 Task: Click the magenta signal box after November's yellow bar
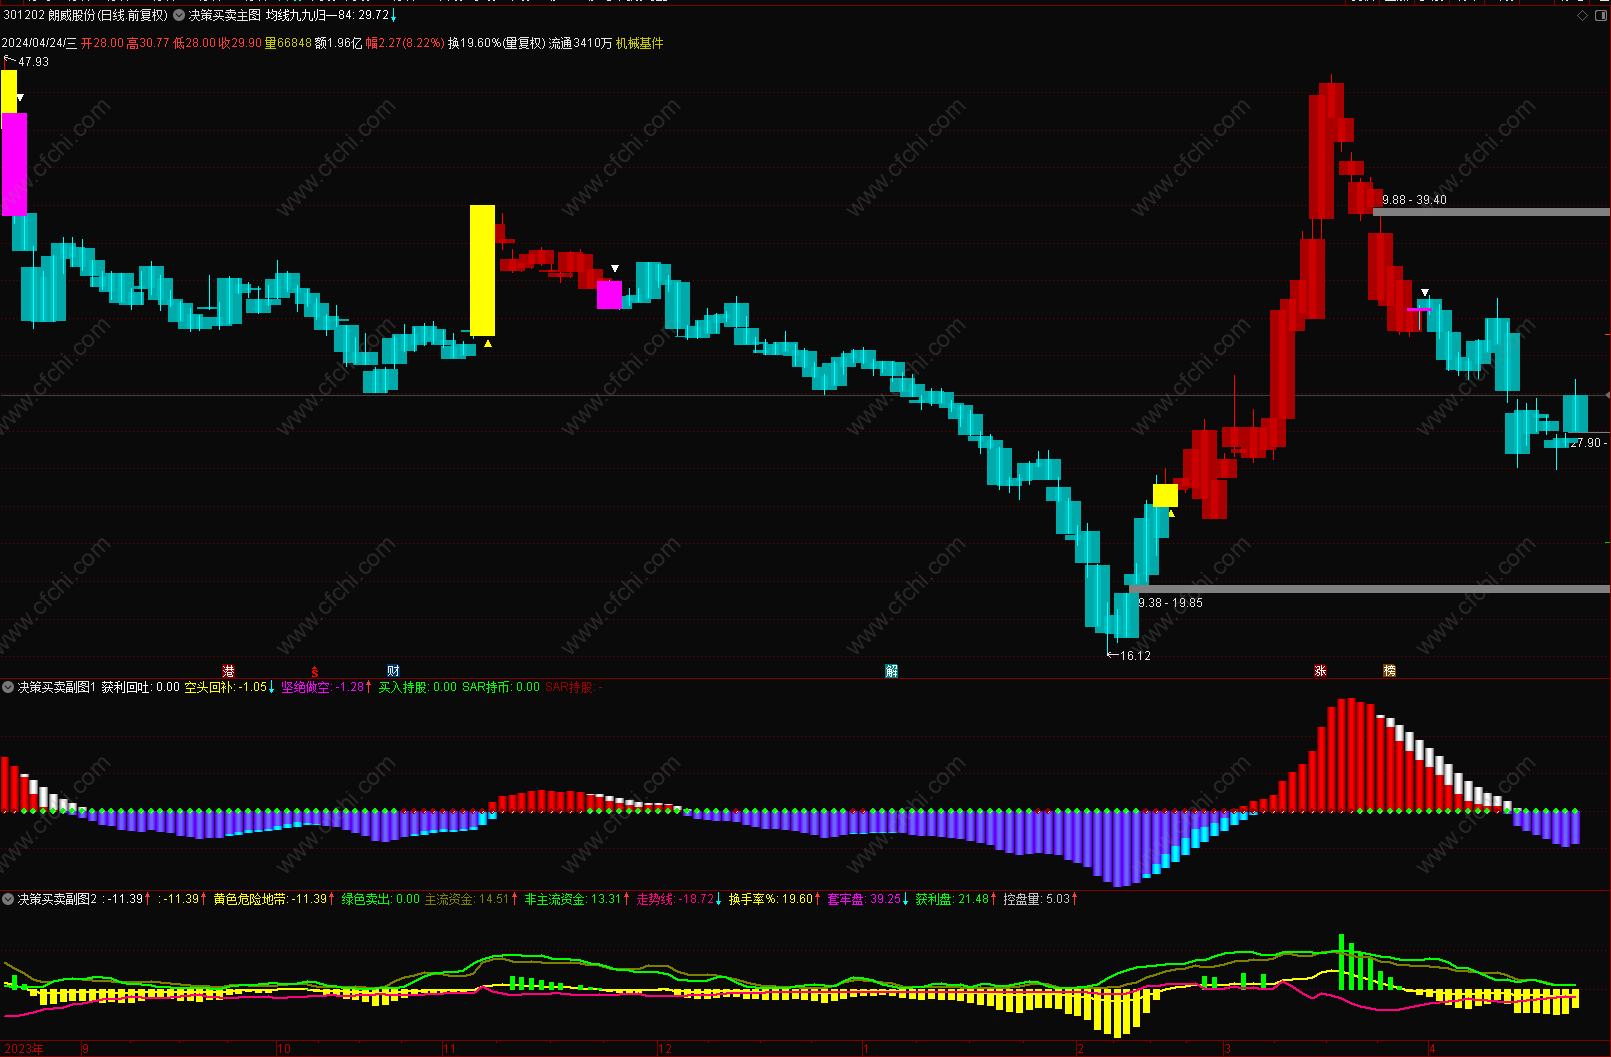pyautogui.click(x=609, y=295)
